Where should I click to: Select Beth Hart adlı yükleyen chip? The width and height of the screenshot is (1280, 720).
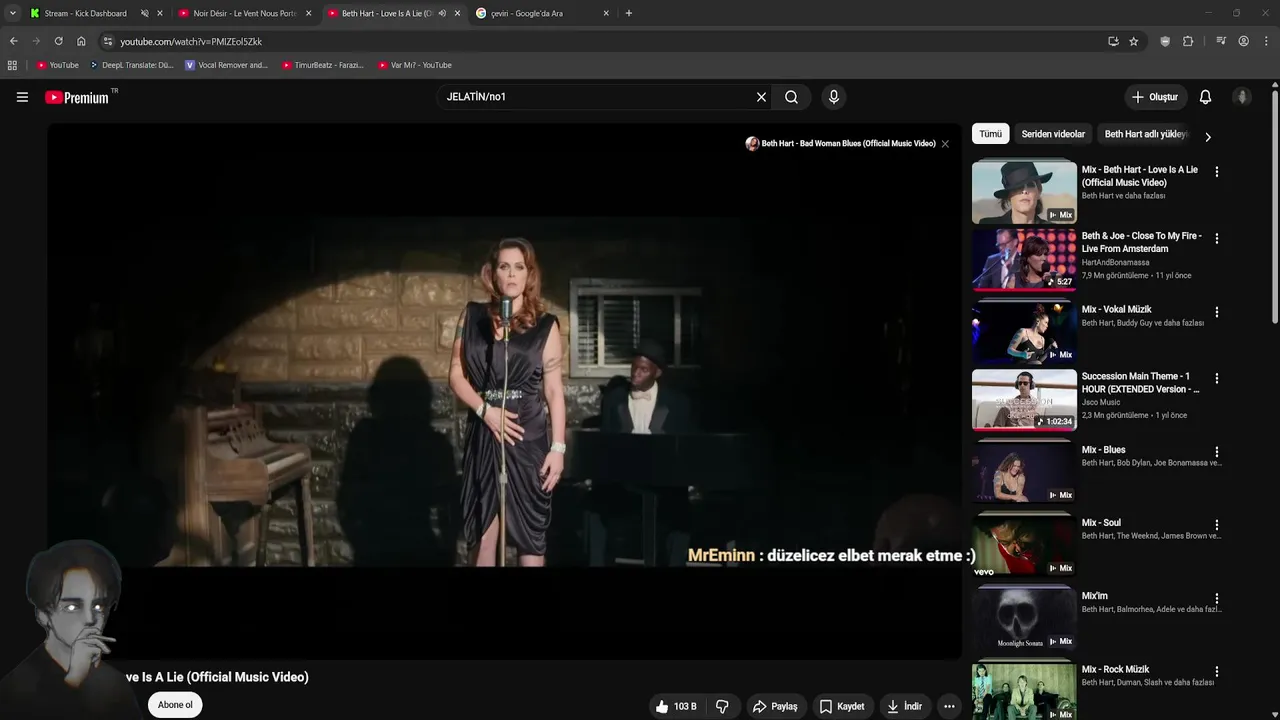click(x=1145, y=134)
